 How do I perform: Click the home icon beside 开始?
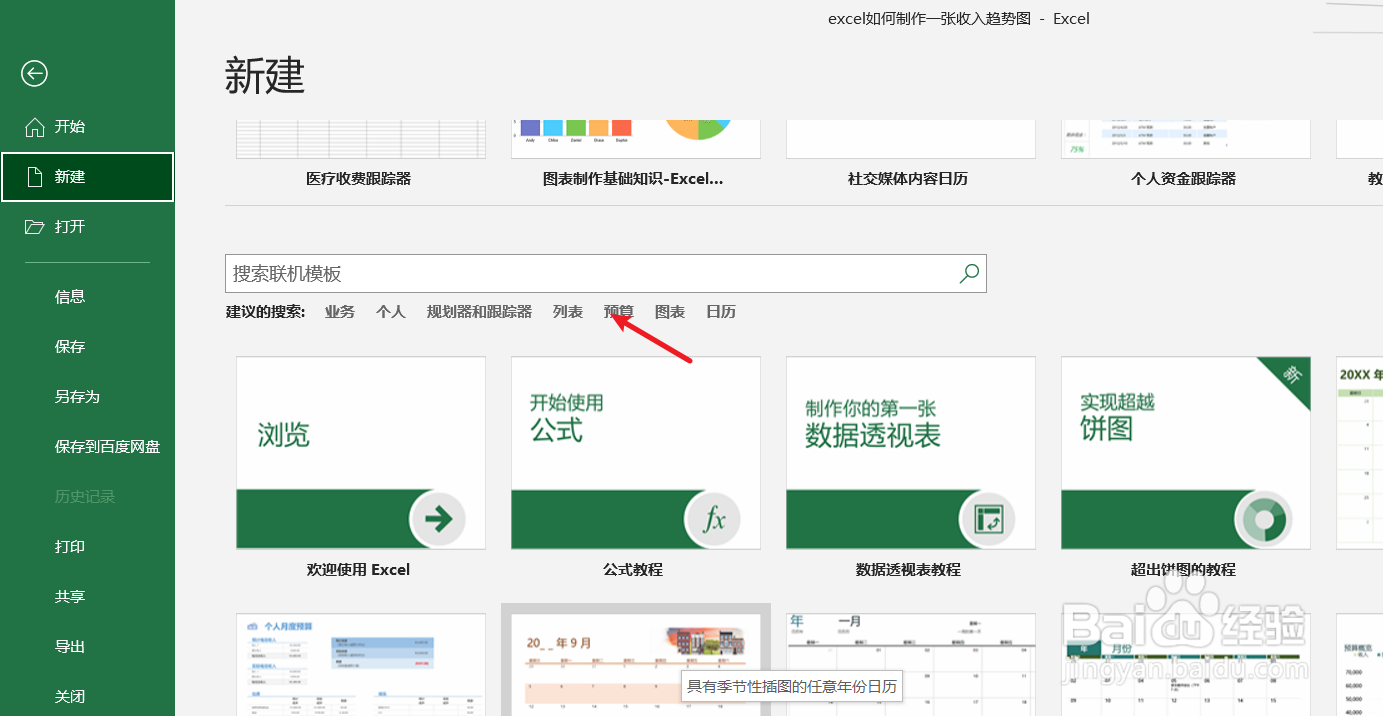click(35, 127)
